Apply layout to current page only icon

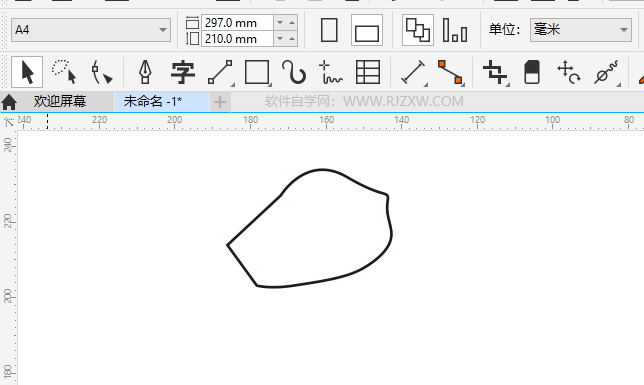(455, 30)
